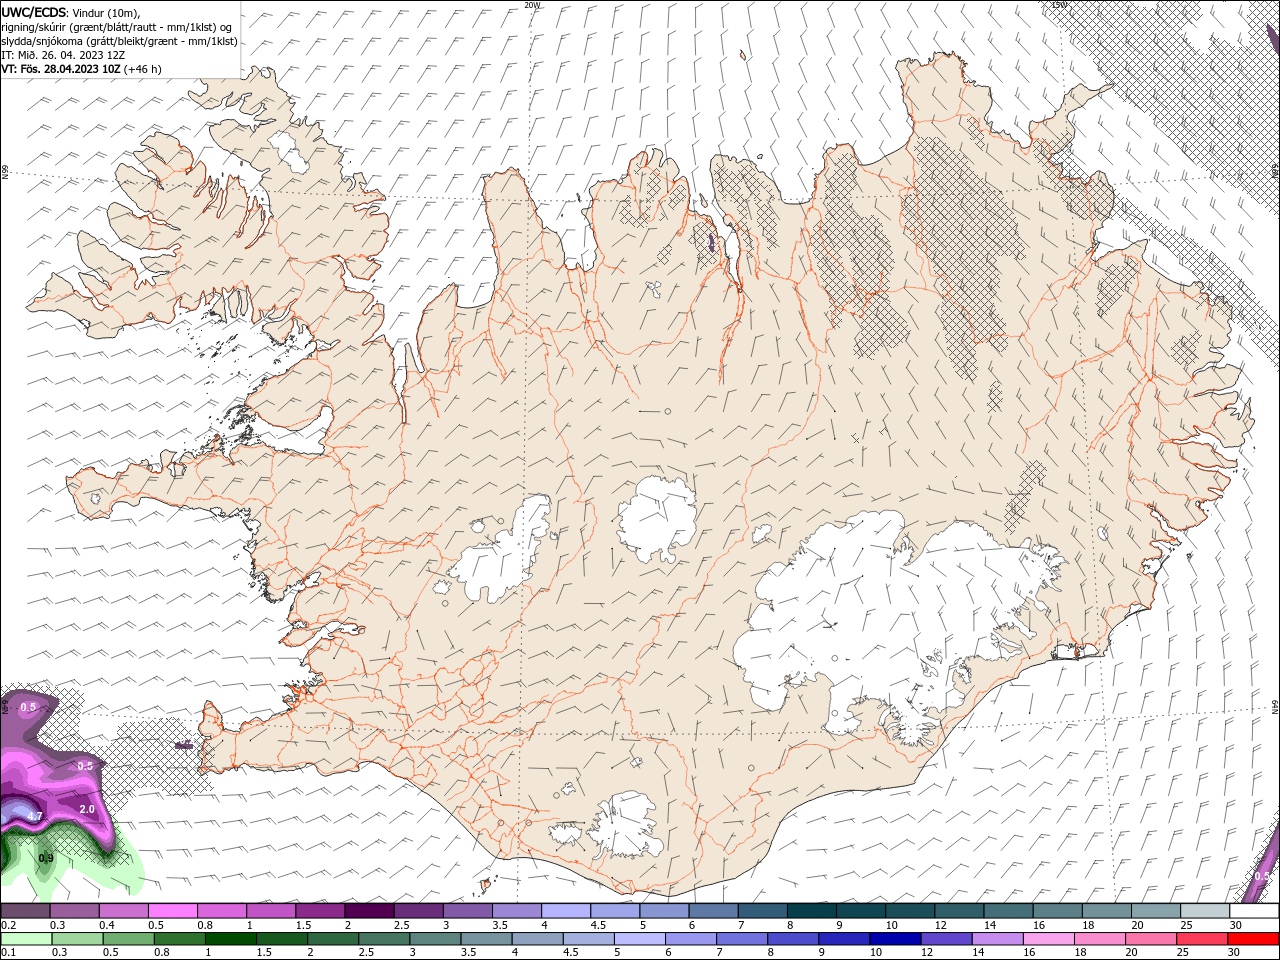Image resolution: width=1280 pixels, height=960 pixels.
Task: Click the bright red swatch labeled 30 in the rain legend
Action: click(x=1255, y=938)
